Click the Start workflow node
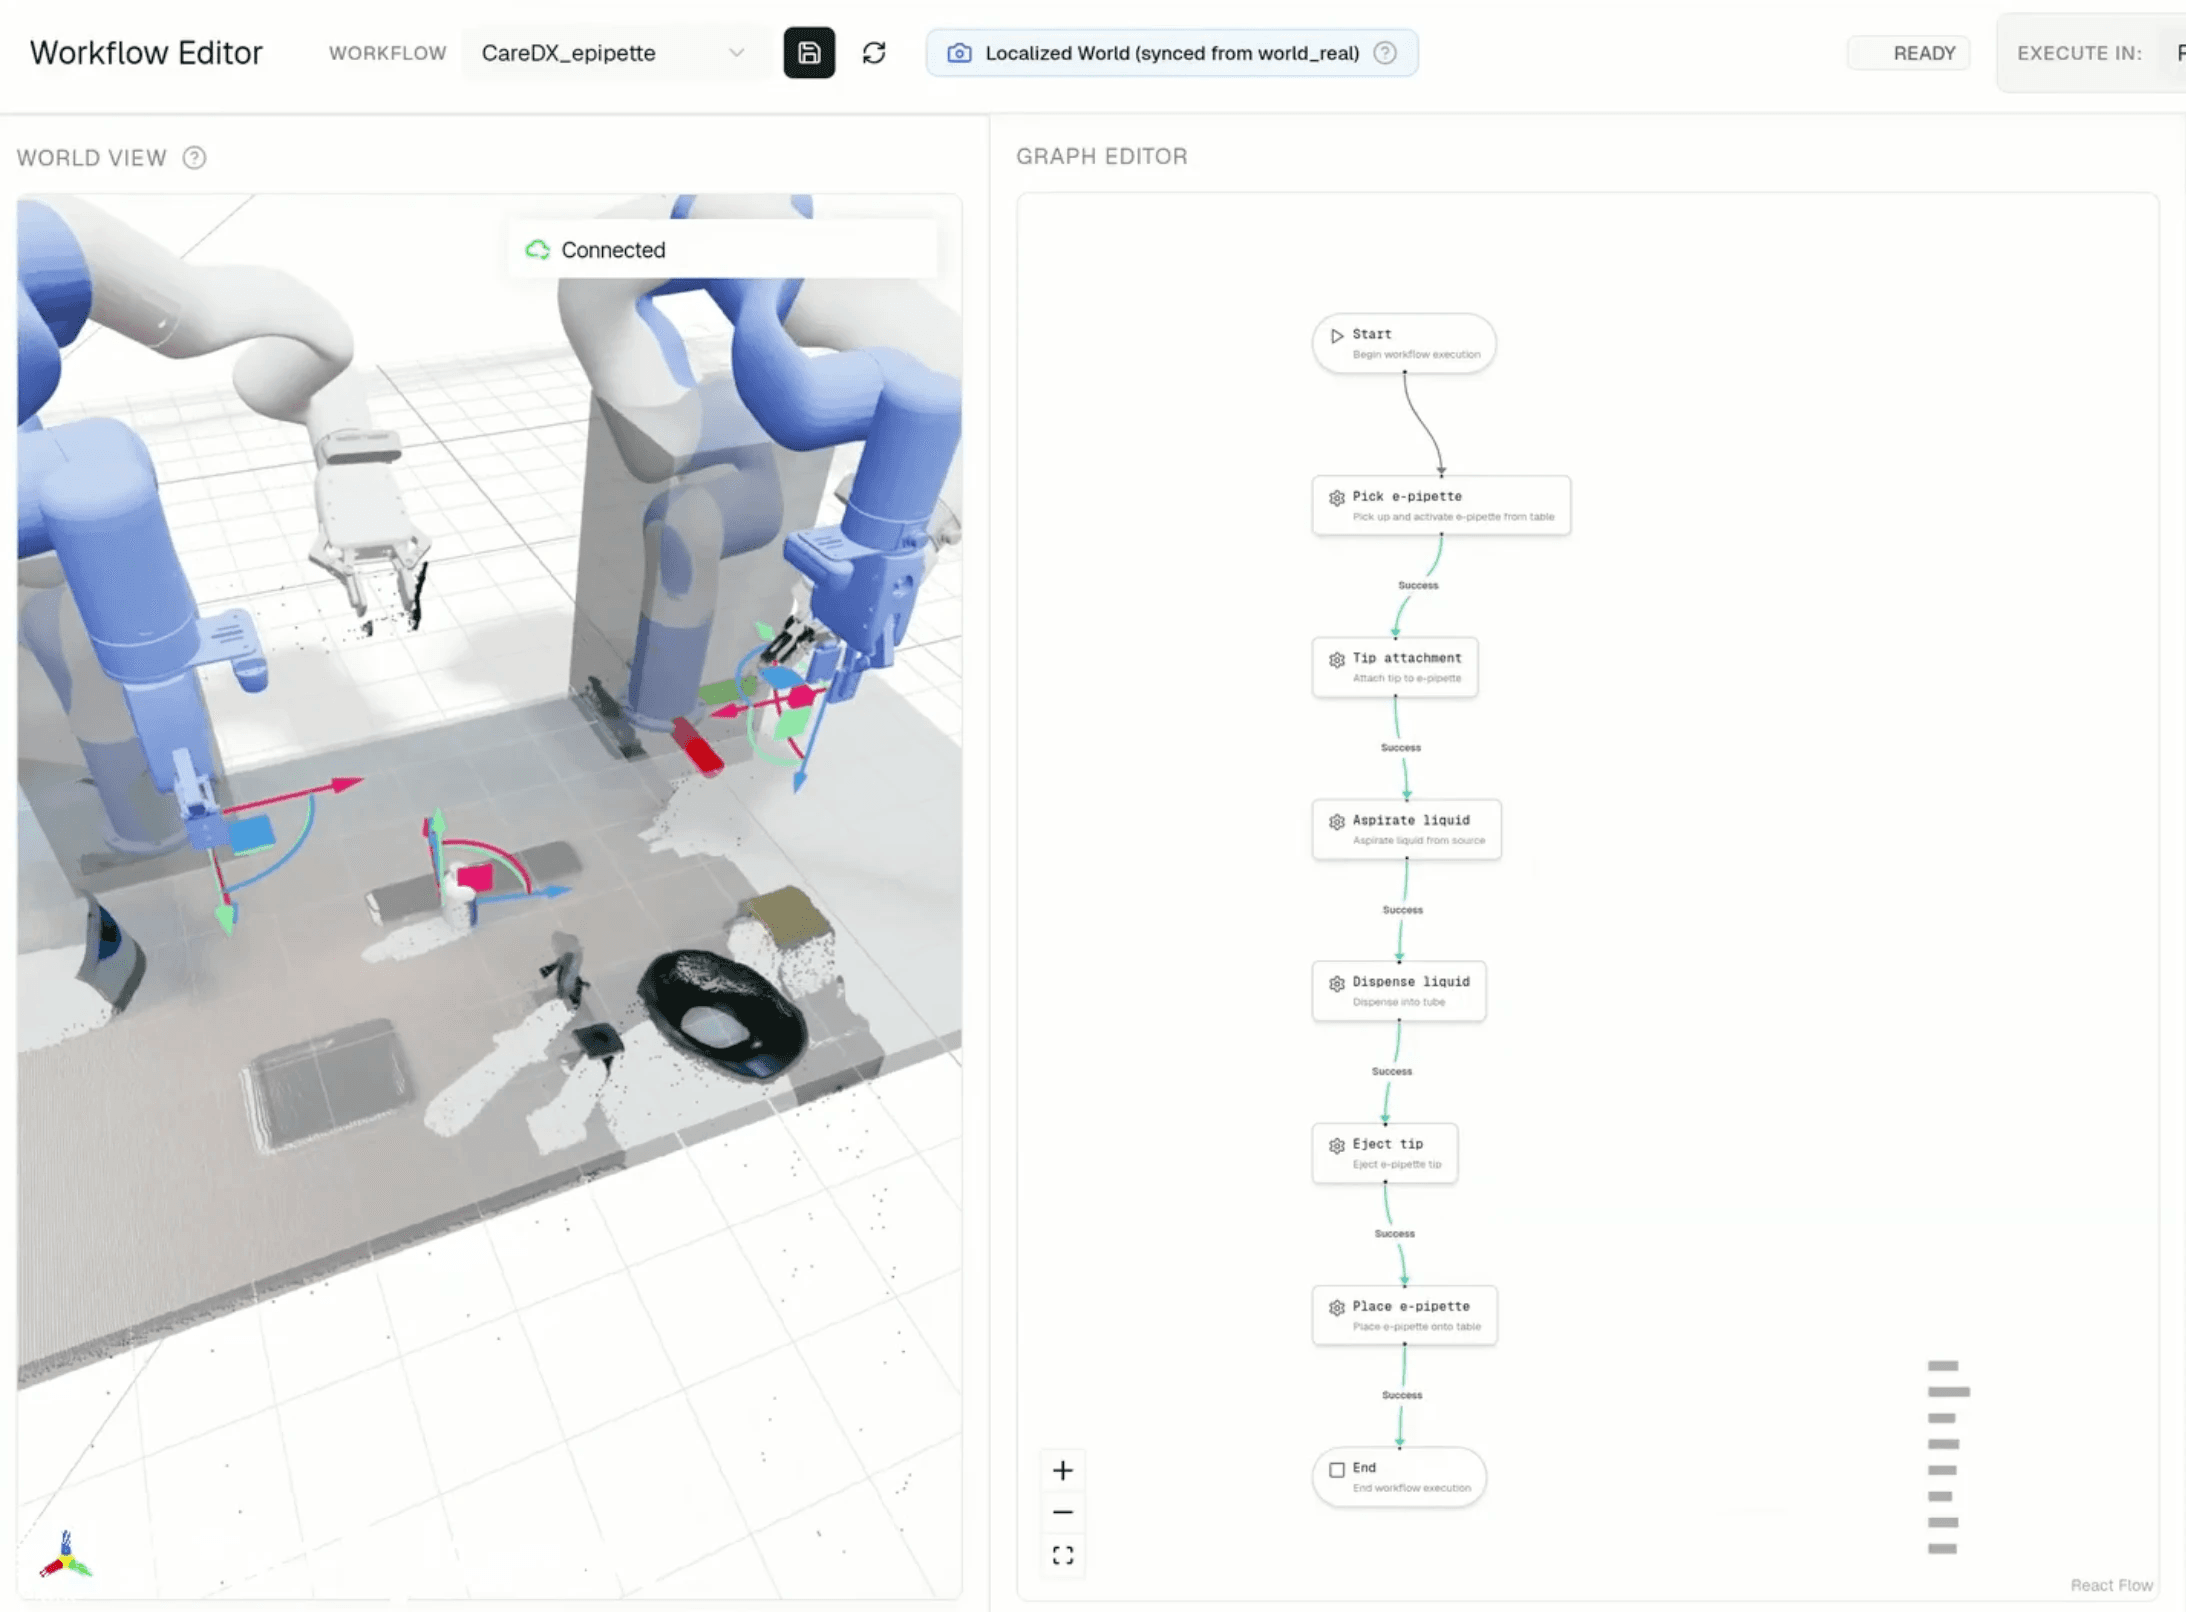The height and width of the screenshot is (1612, 2186). [x=1403, y=343]
